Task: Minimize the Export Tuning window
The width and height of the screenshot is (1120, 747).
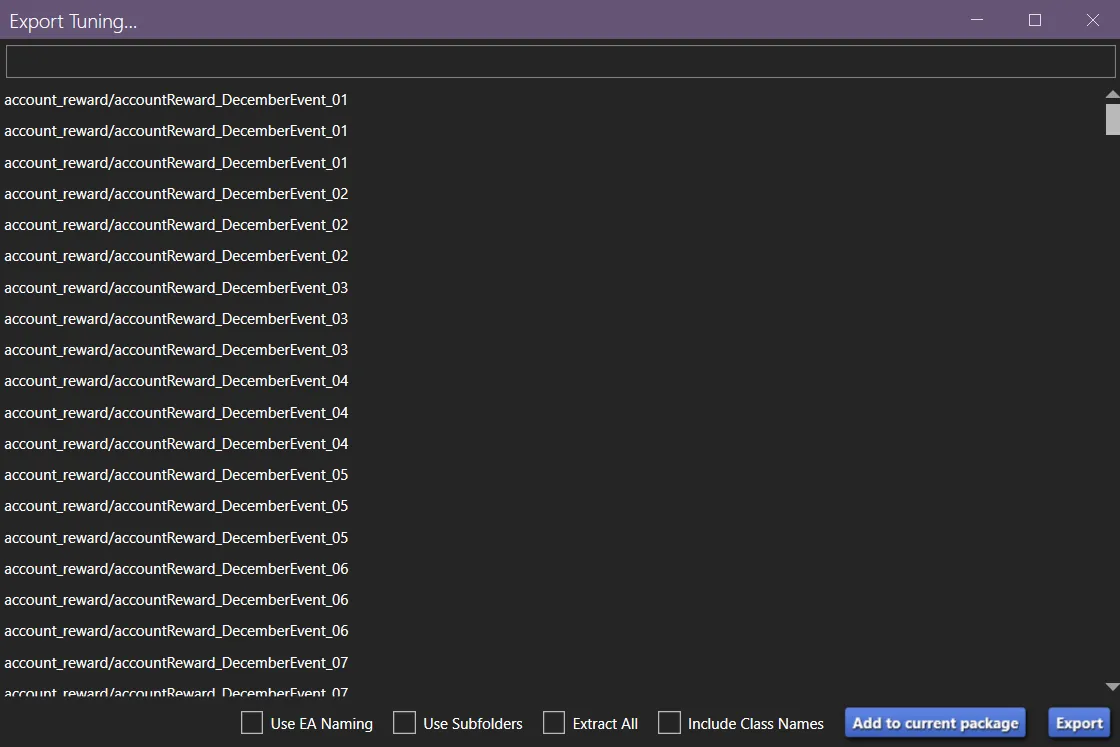Action: [x=976, y=20]
